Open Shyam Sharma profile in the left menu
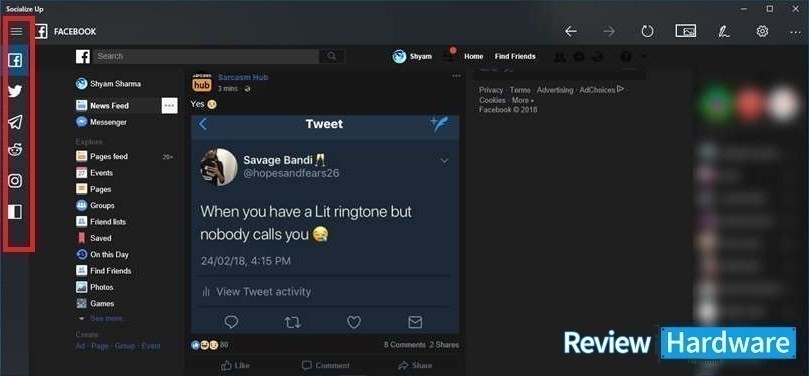The image size is (809, 376). pos(108,84)
